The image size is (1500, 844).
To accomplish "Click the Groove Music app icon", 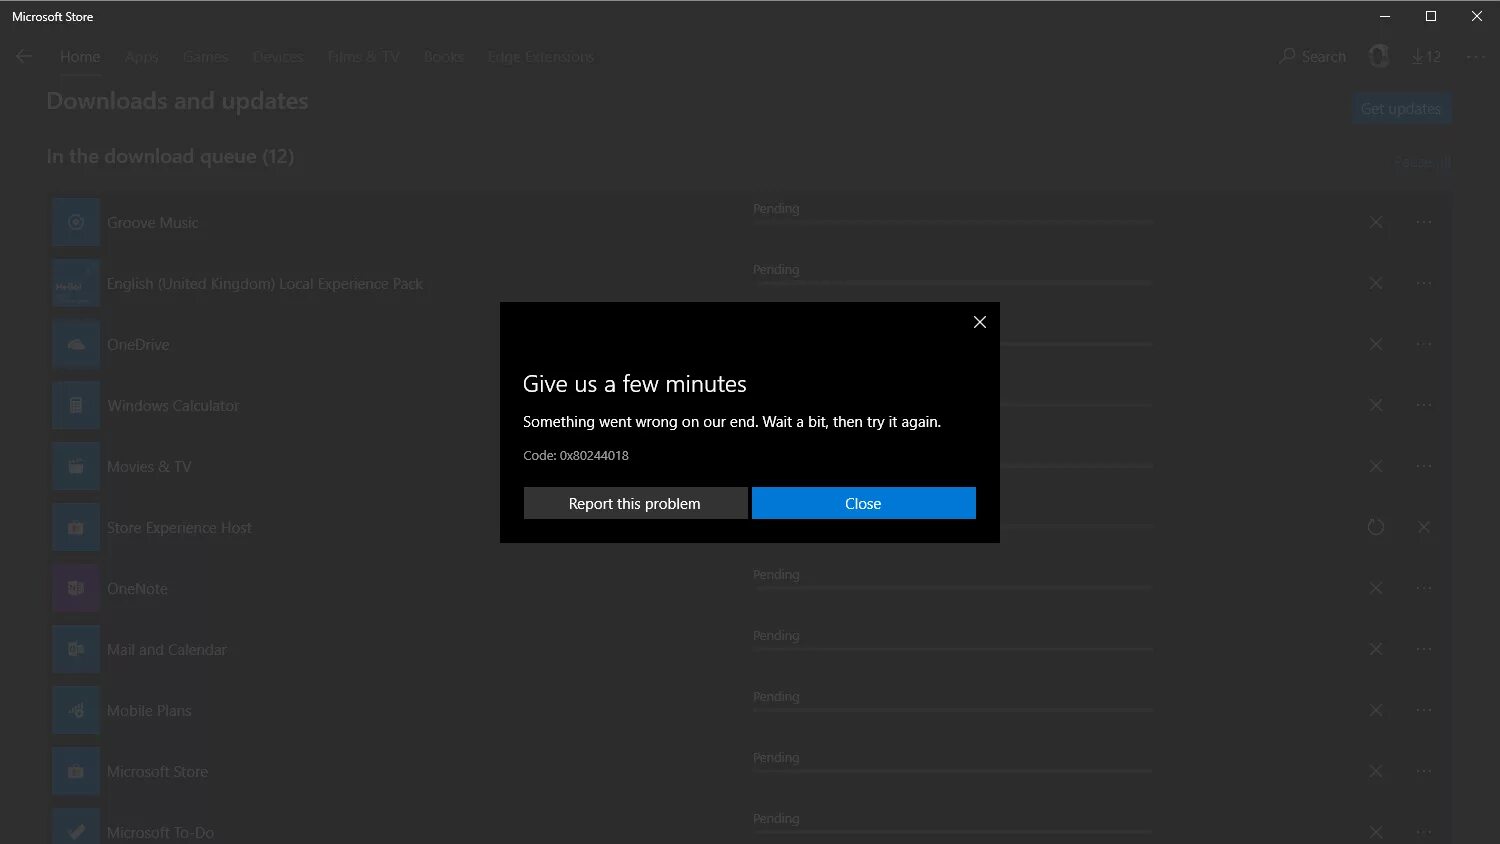I will pyautogui.click(x=76, y=222).
